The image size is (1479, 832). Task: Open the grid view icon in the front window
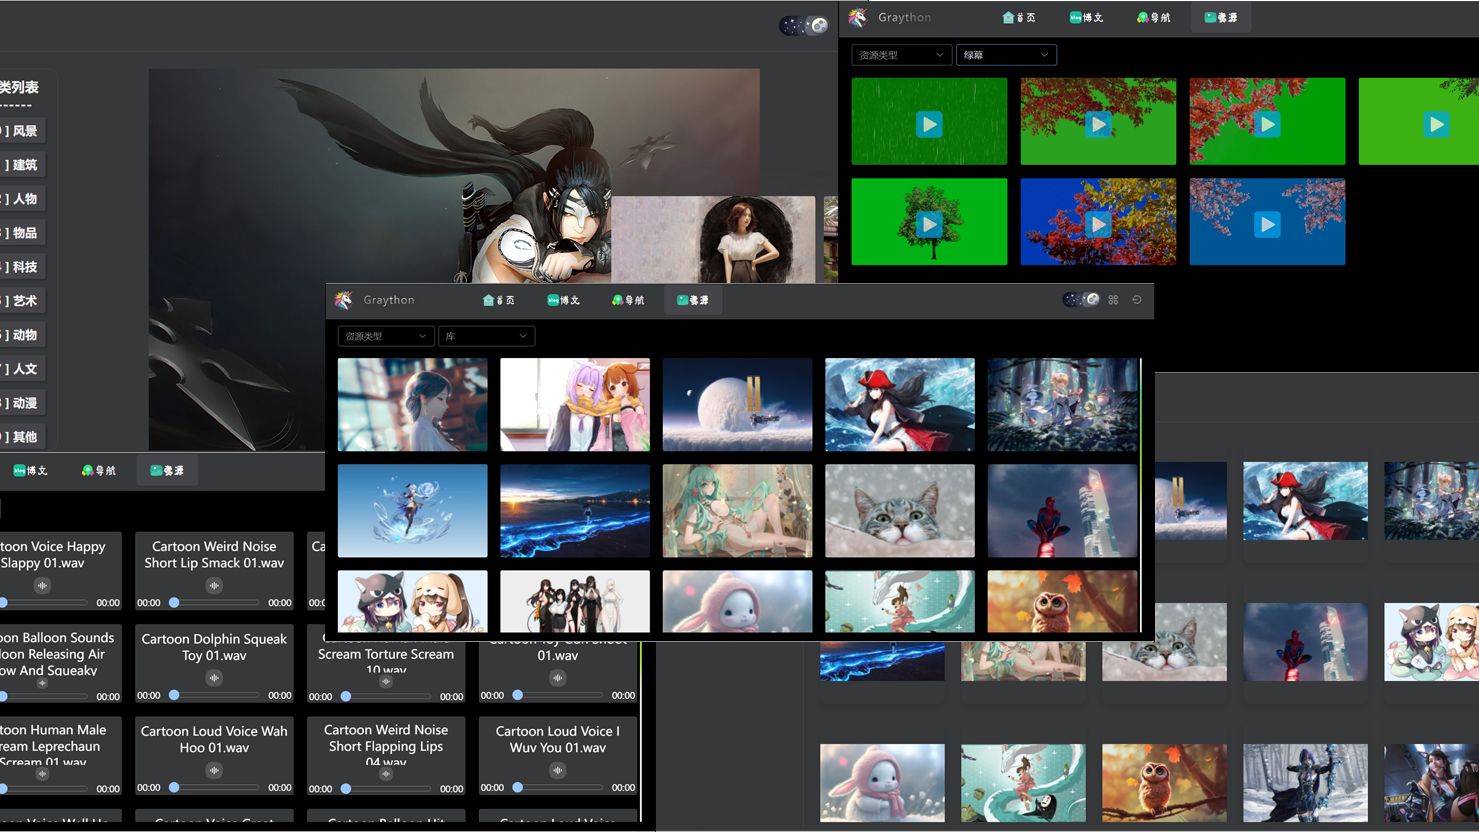point(1113,300)
